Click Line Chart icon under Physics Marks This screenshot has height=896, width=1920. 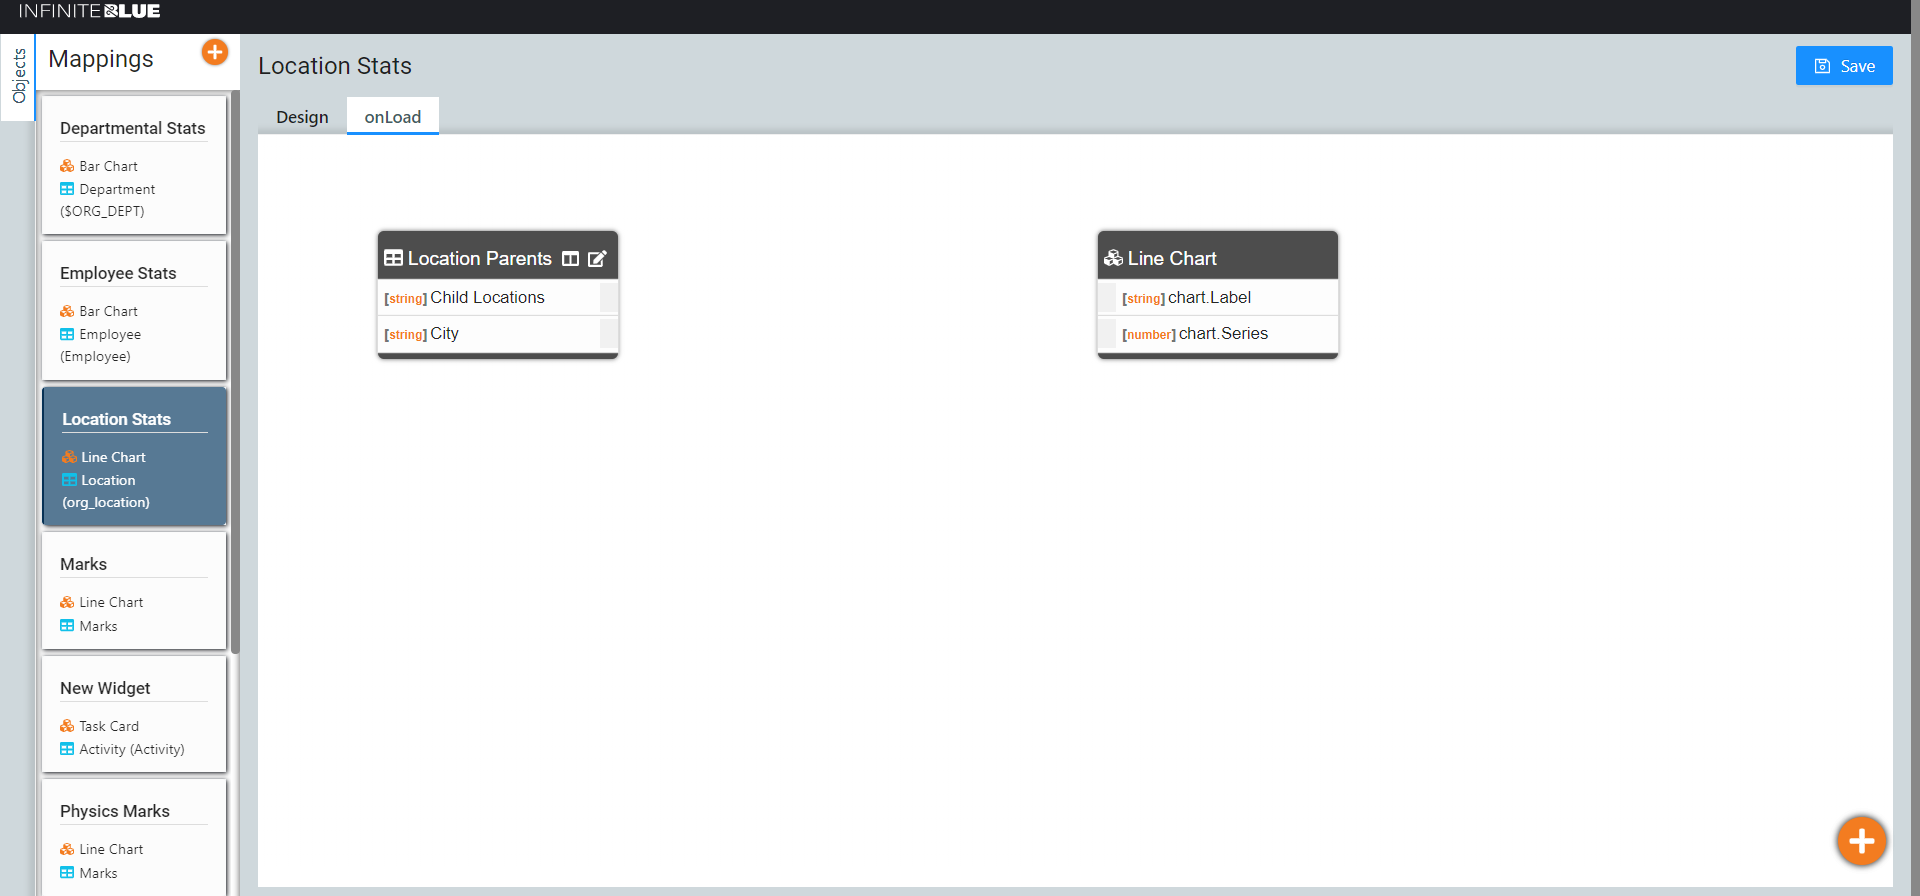67,849
